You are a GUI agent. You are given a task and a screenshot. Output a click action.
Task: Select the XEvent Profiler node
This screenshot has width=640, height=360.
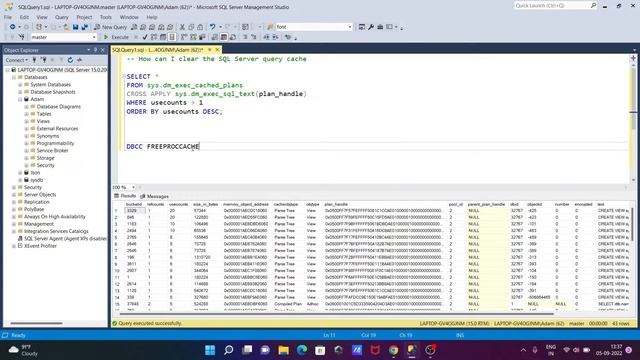coord(40,246)
